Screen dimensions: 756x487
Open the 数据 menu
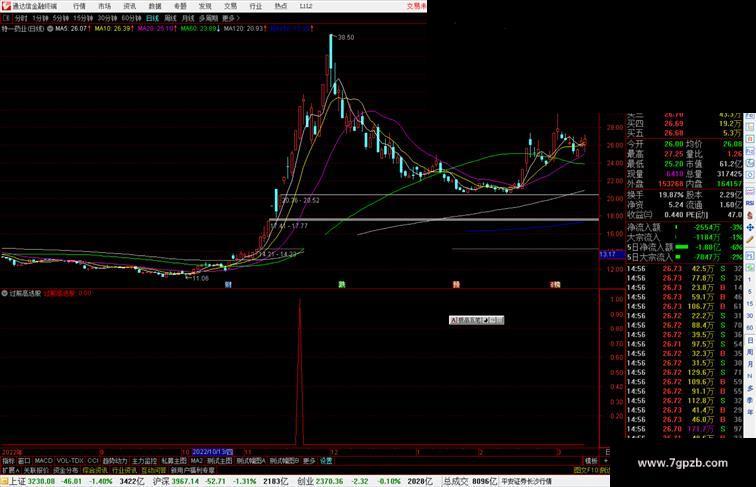coord(155,6)
